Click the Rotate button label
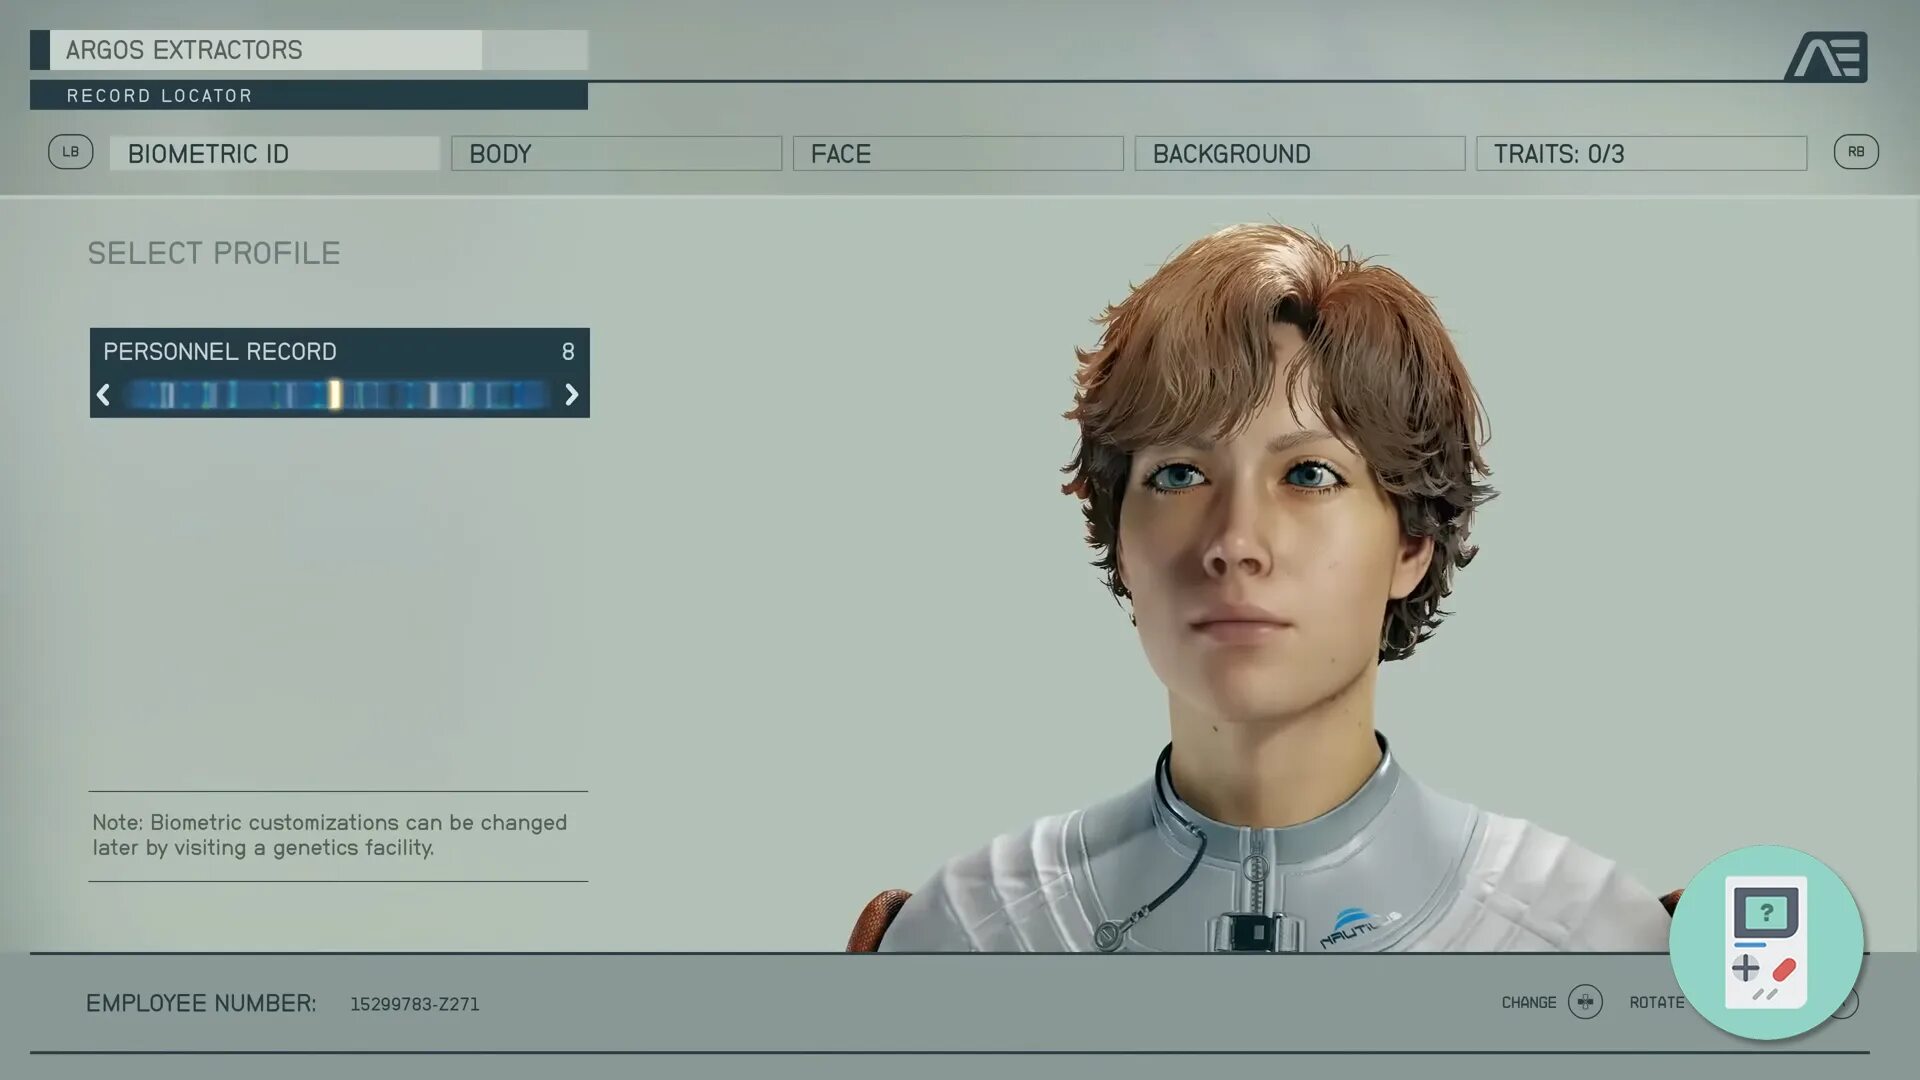This screenshot has height=1080, width=1920. [x=1656, y=1002]
